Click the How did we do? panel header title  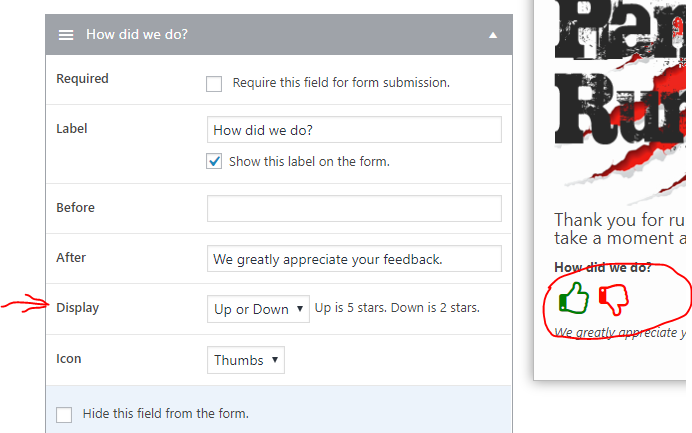pyautogui.click(x=137, y=34)
